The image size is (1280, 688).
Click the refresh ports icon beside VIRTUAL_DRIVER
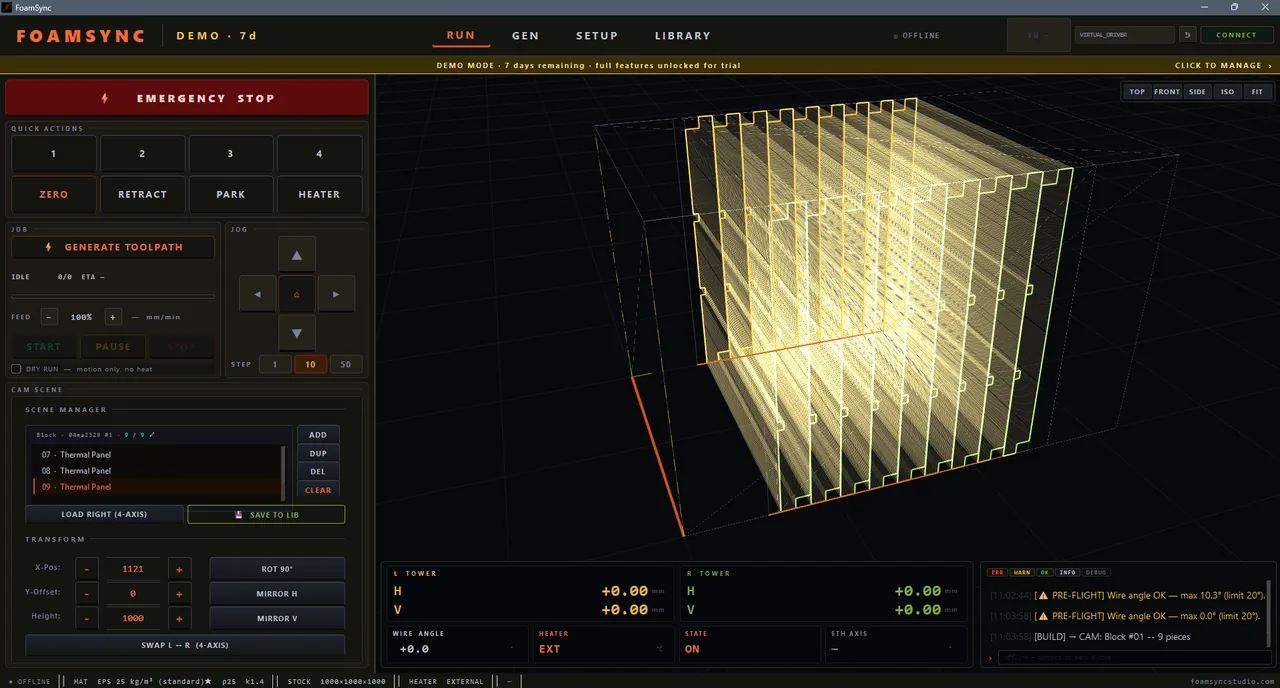tap(1187, 35)
